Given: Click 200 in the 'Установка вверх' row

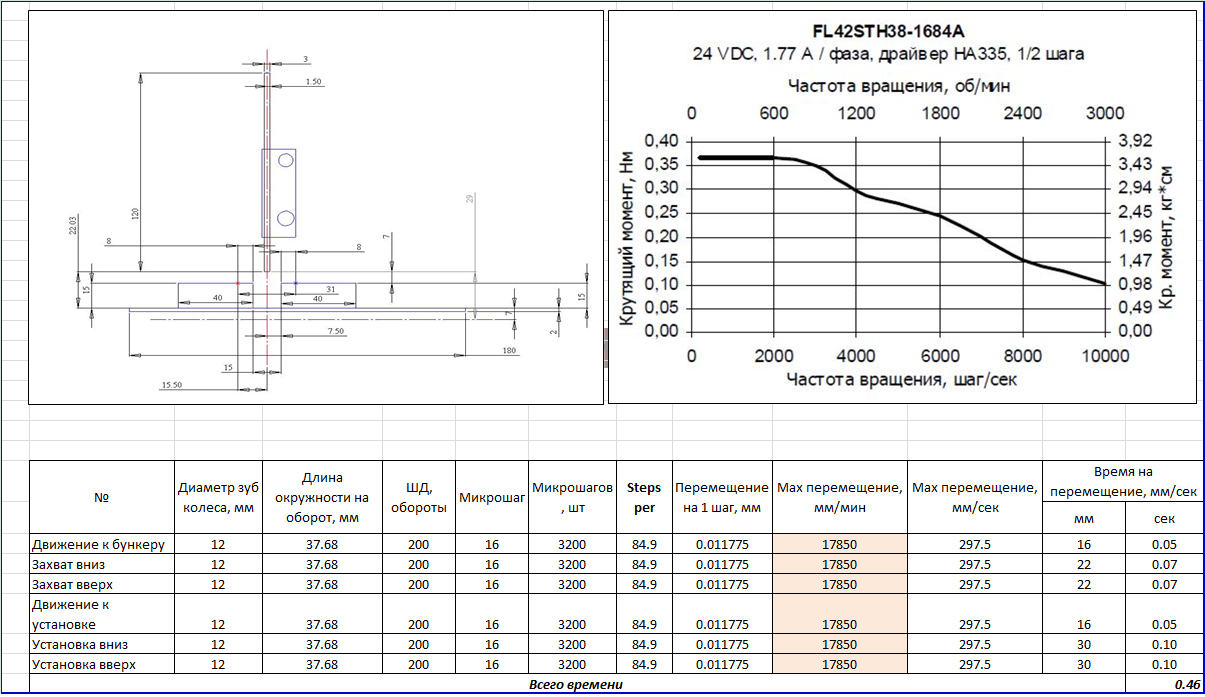Looking at the screenshot, I should 418,664.
